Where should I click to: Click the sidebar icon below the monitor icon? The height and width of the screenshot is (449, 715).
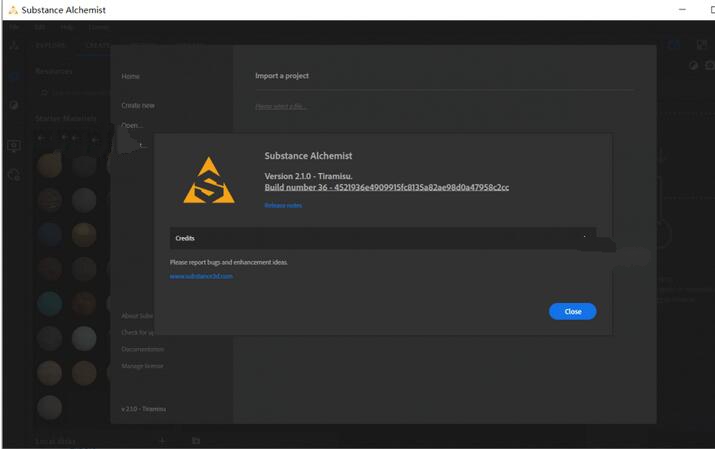click(x=14, y=175)
